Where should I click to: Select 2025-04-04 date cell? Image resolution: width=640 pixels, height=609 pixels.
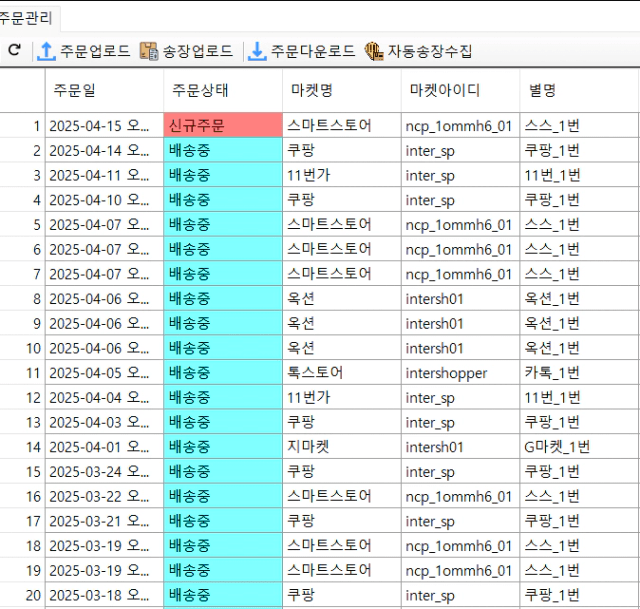104,397
